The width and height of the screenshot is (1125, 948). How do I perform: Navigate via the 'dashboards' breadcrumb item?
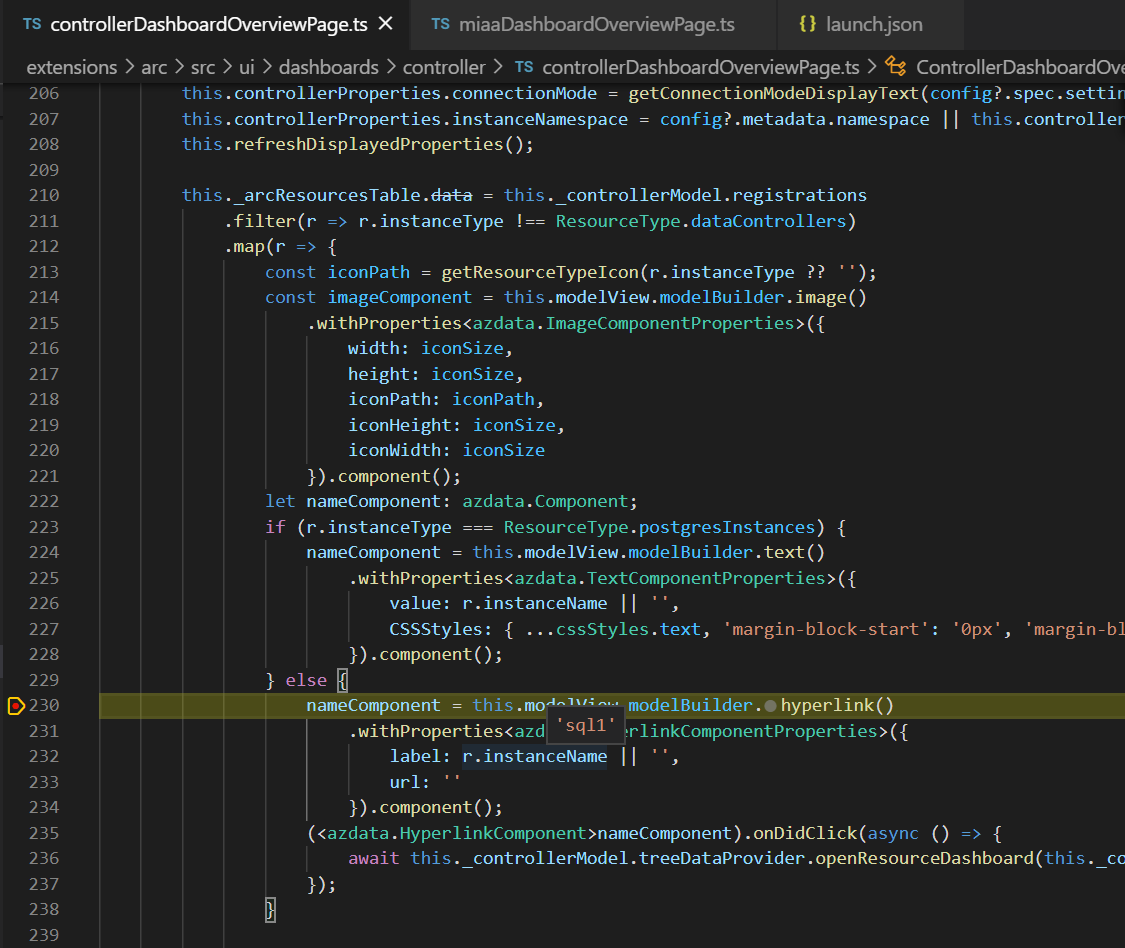pos(329,67)
